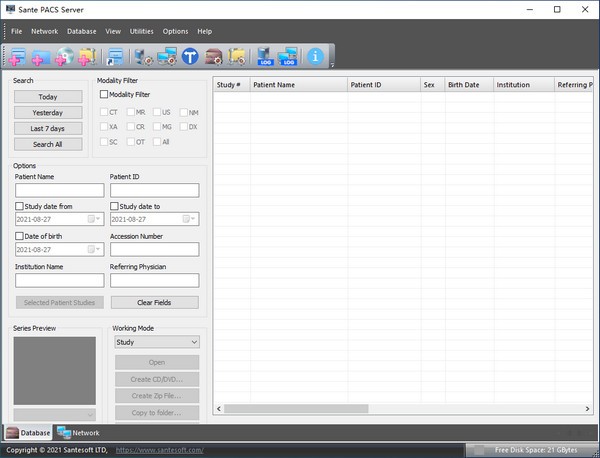The width and height of the screenshot is (600, 458).
Task: Open the Study date to date picker
Action: pyautogui.click(x=192, y=219)
